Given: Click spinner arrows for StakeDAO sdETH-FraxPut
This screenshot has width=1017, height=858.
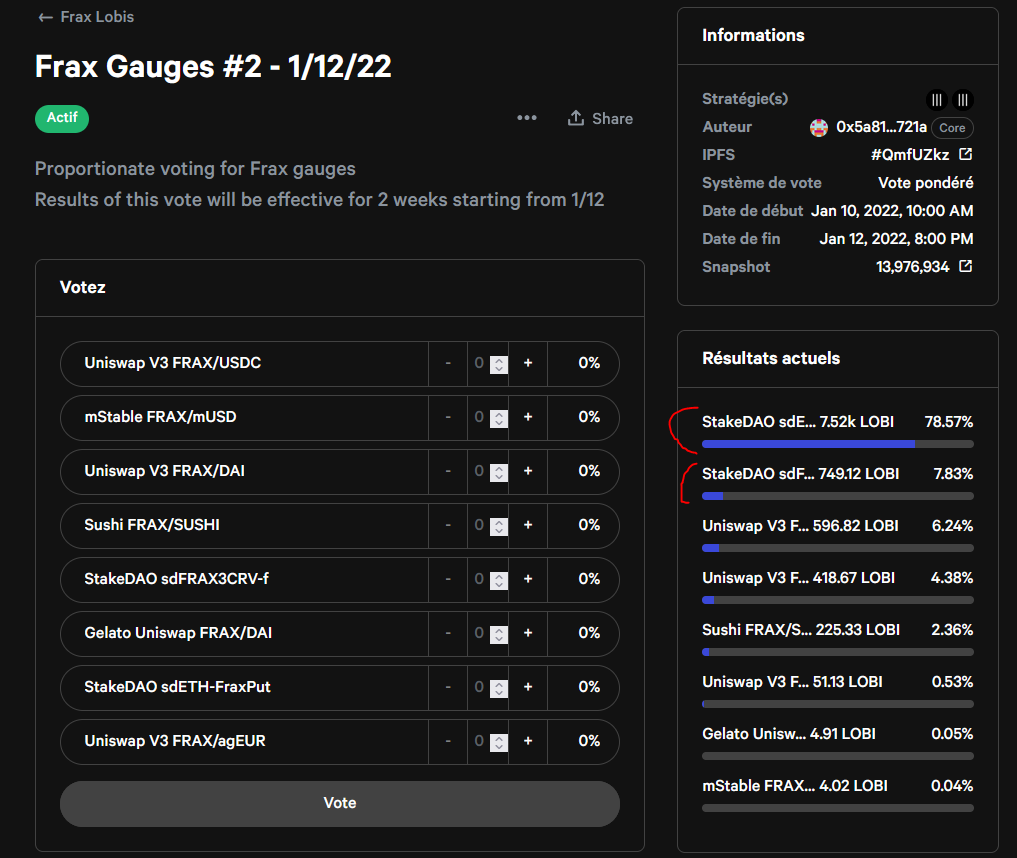Looking at the screenshot, I should click(x=499, y=688).
